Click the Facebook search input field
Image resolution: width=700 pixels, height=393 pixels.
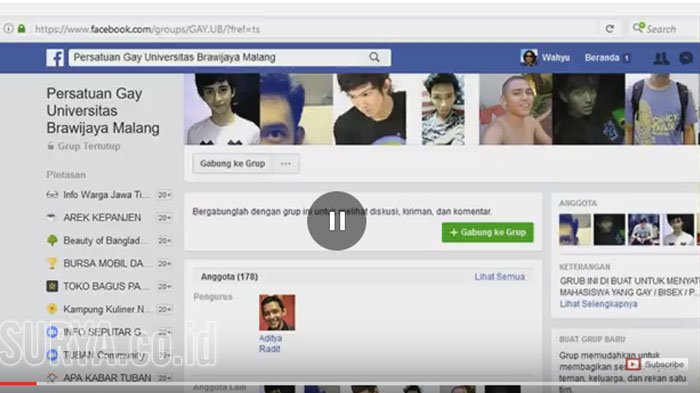click(x=219, y=57)
